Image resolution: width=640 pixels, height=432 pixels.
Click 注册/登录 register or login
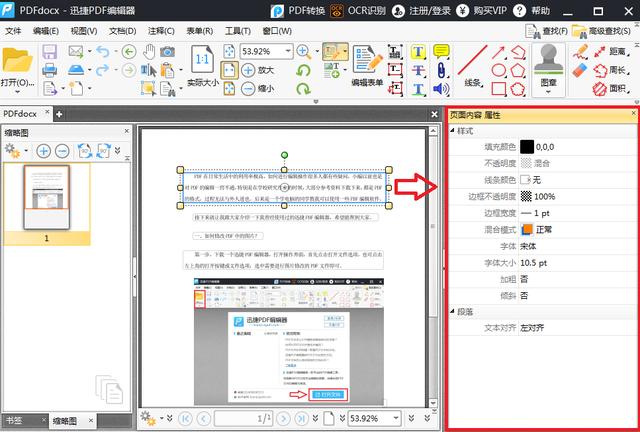tap(422, 11)
